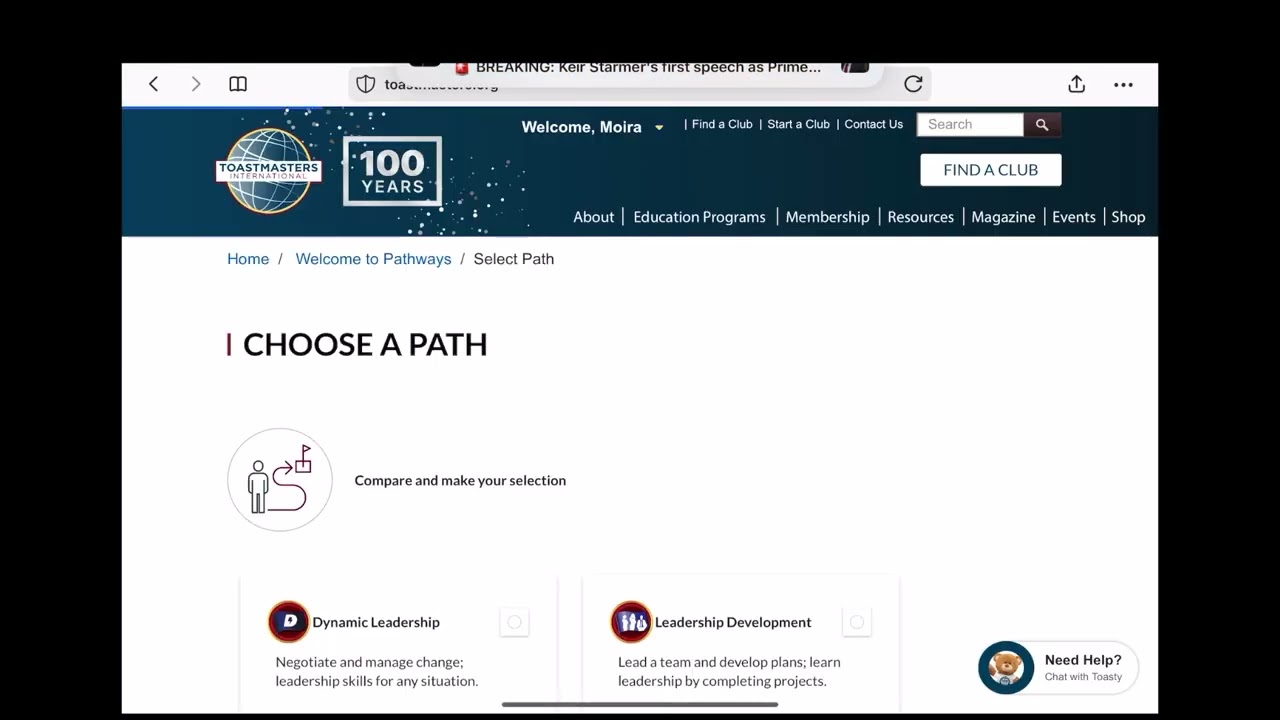The height and width of the screenshot is (720, 1280).
Task: Open the Shop menu
Action: 1128,217
